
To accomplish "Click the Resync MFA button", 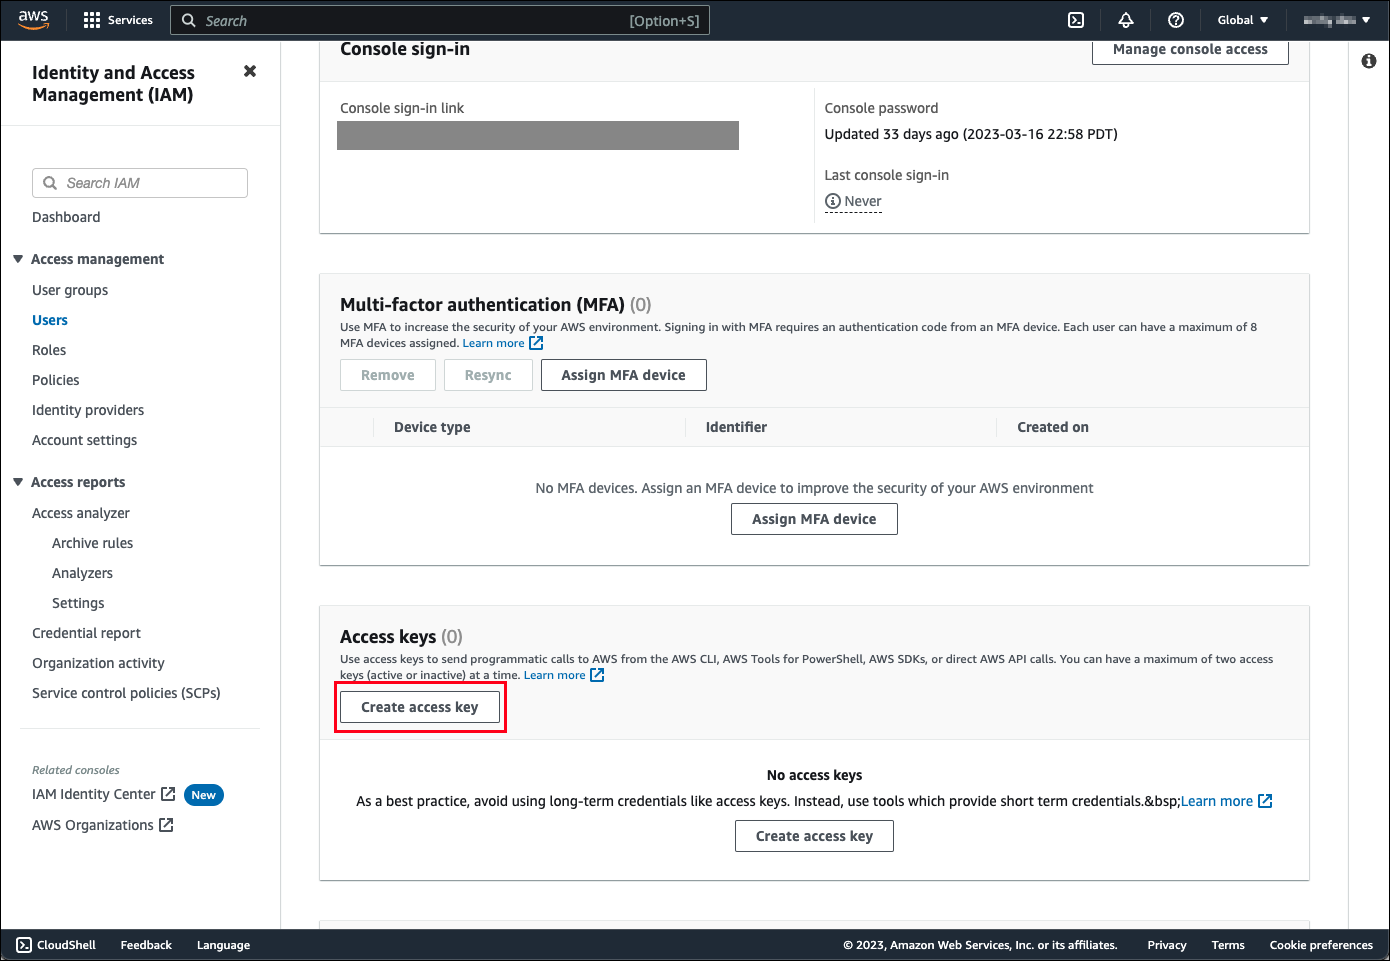I will click(x=488, y=375).
